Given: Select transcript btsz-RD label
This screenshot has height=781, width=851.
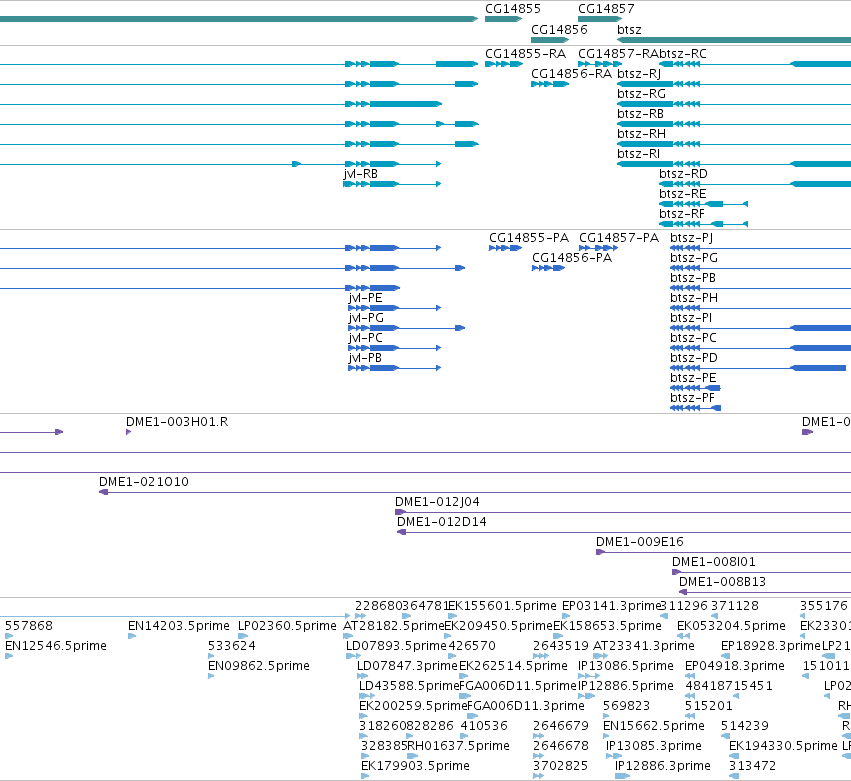Looking at the screenshot, I should (683, 174).
